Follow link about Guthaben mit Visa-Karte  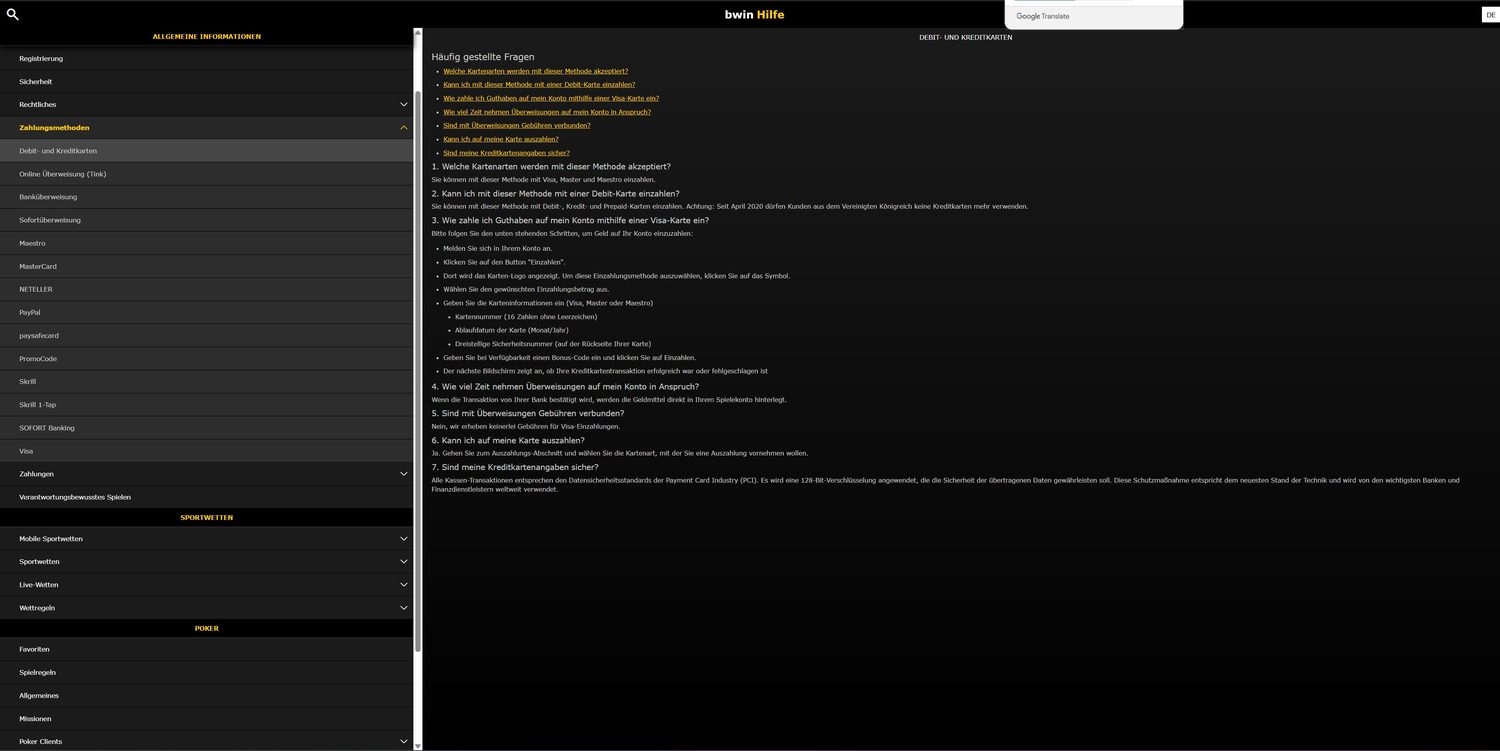click(551, 98)
